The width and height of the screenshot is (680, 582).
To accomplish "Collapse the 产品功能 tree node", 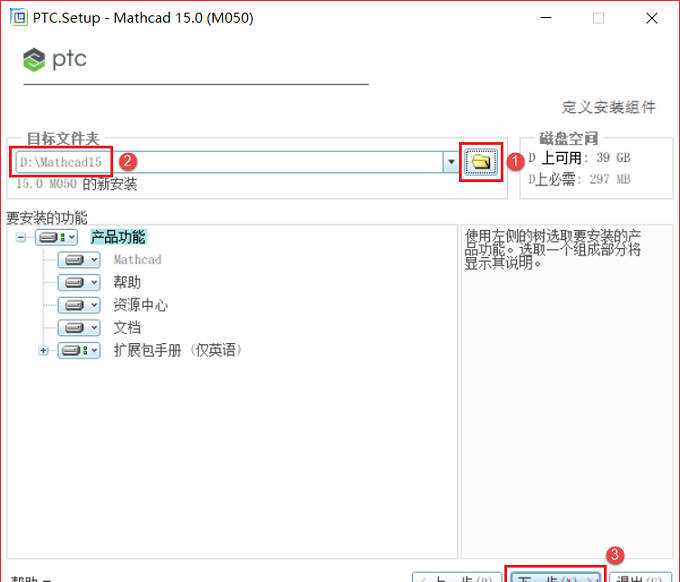I will point(20,237).
